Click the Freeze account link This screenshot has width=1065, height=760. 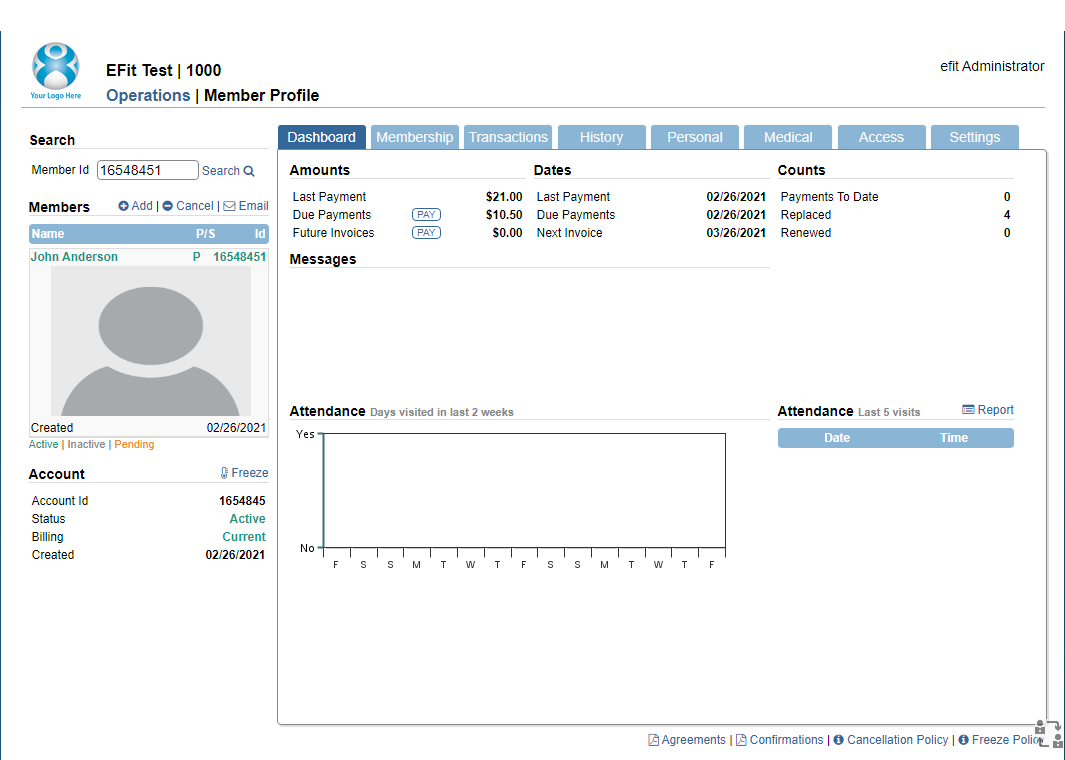(249, 473)
